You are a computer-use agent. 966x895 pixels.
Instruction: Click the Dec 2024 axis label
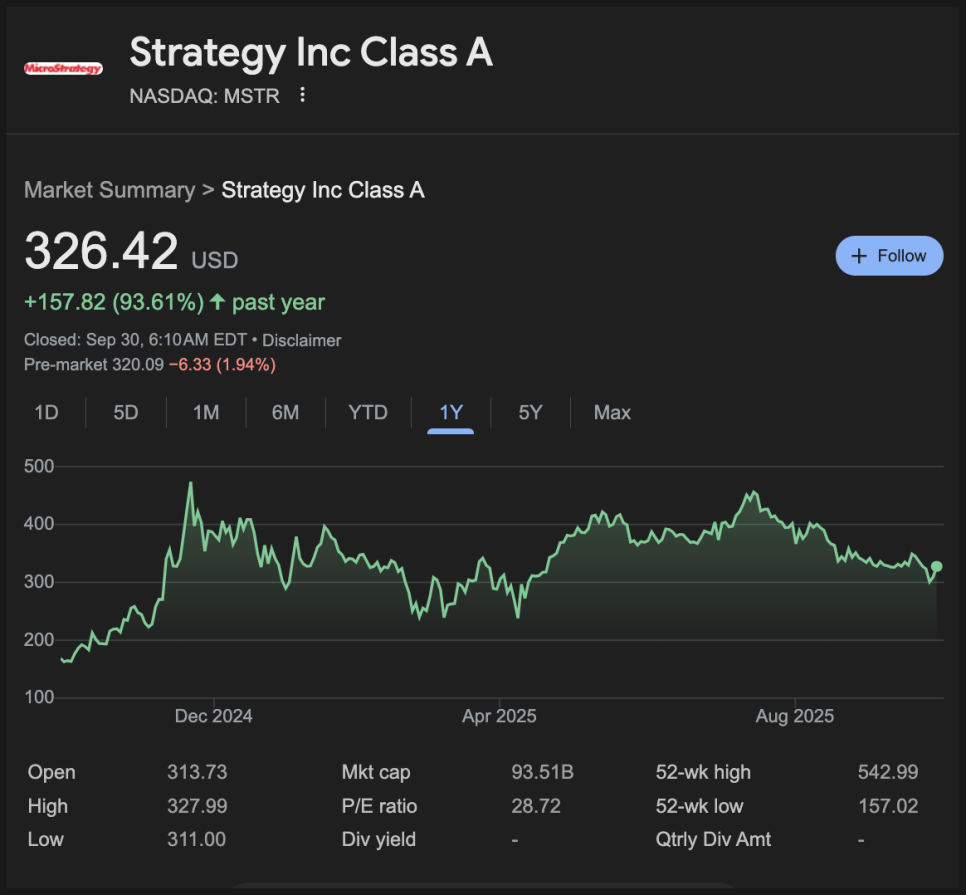coord(214,716)
